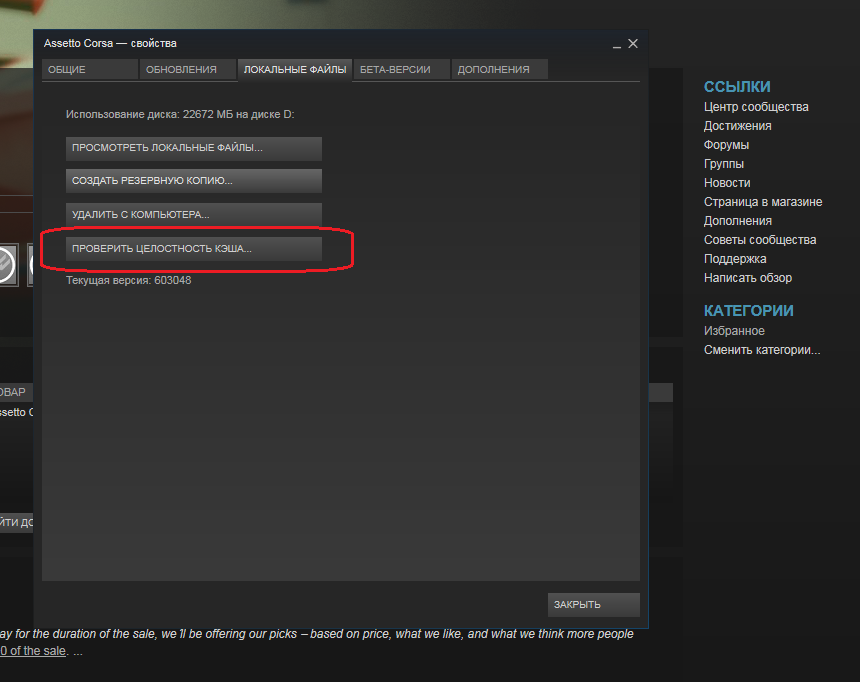Click ПРОВЕРИТЬ ЦЕЛОСТНОСТЬ КЭША button

(194, 248)
